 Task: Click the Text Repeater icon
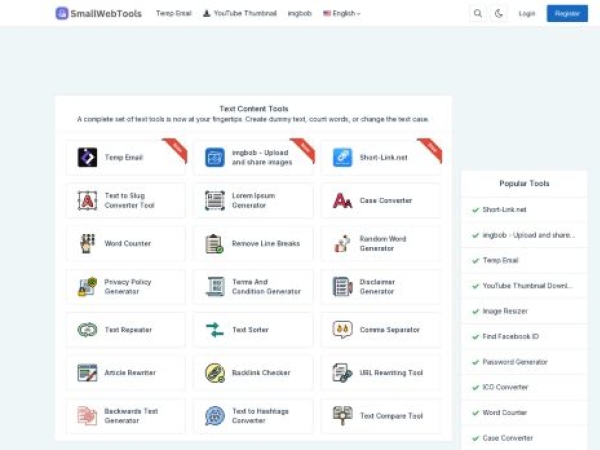(x=87, y=329)
